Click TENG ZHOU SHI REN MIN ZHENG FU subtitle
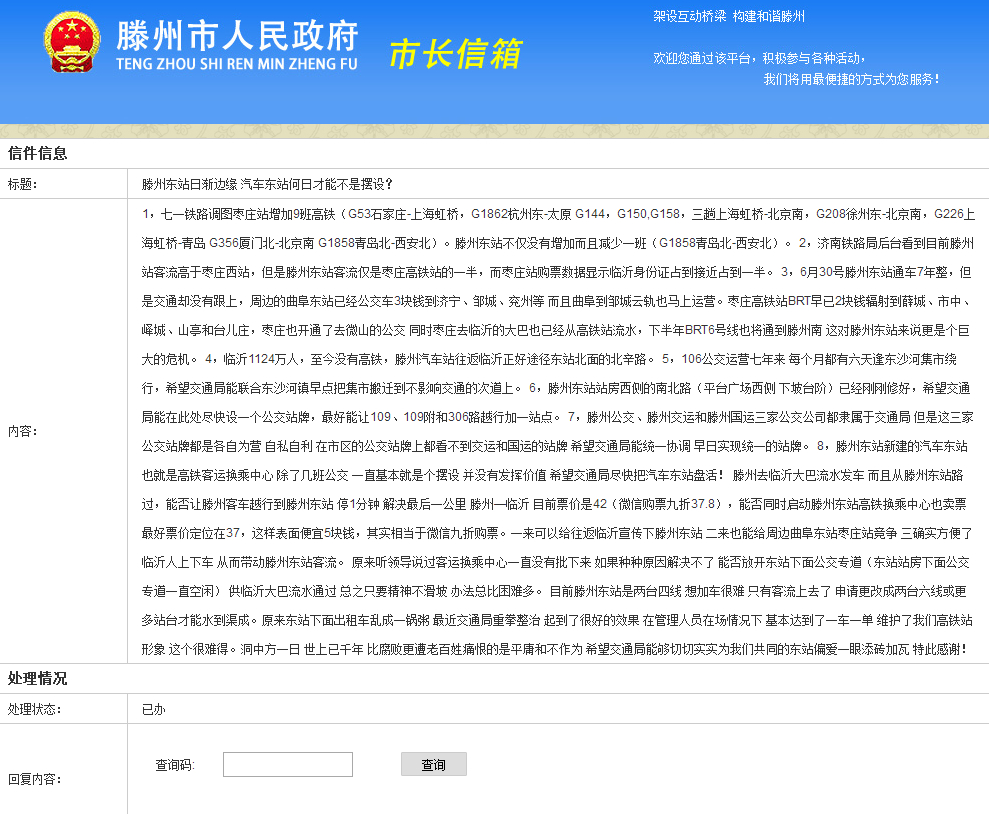Viewport: 989px width, 814px height. pos(237,64)
